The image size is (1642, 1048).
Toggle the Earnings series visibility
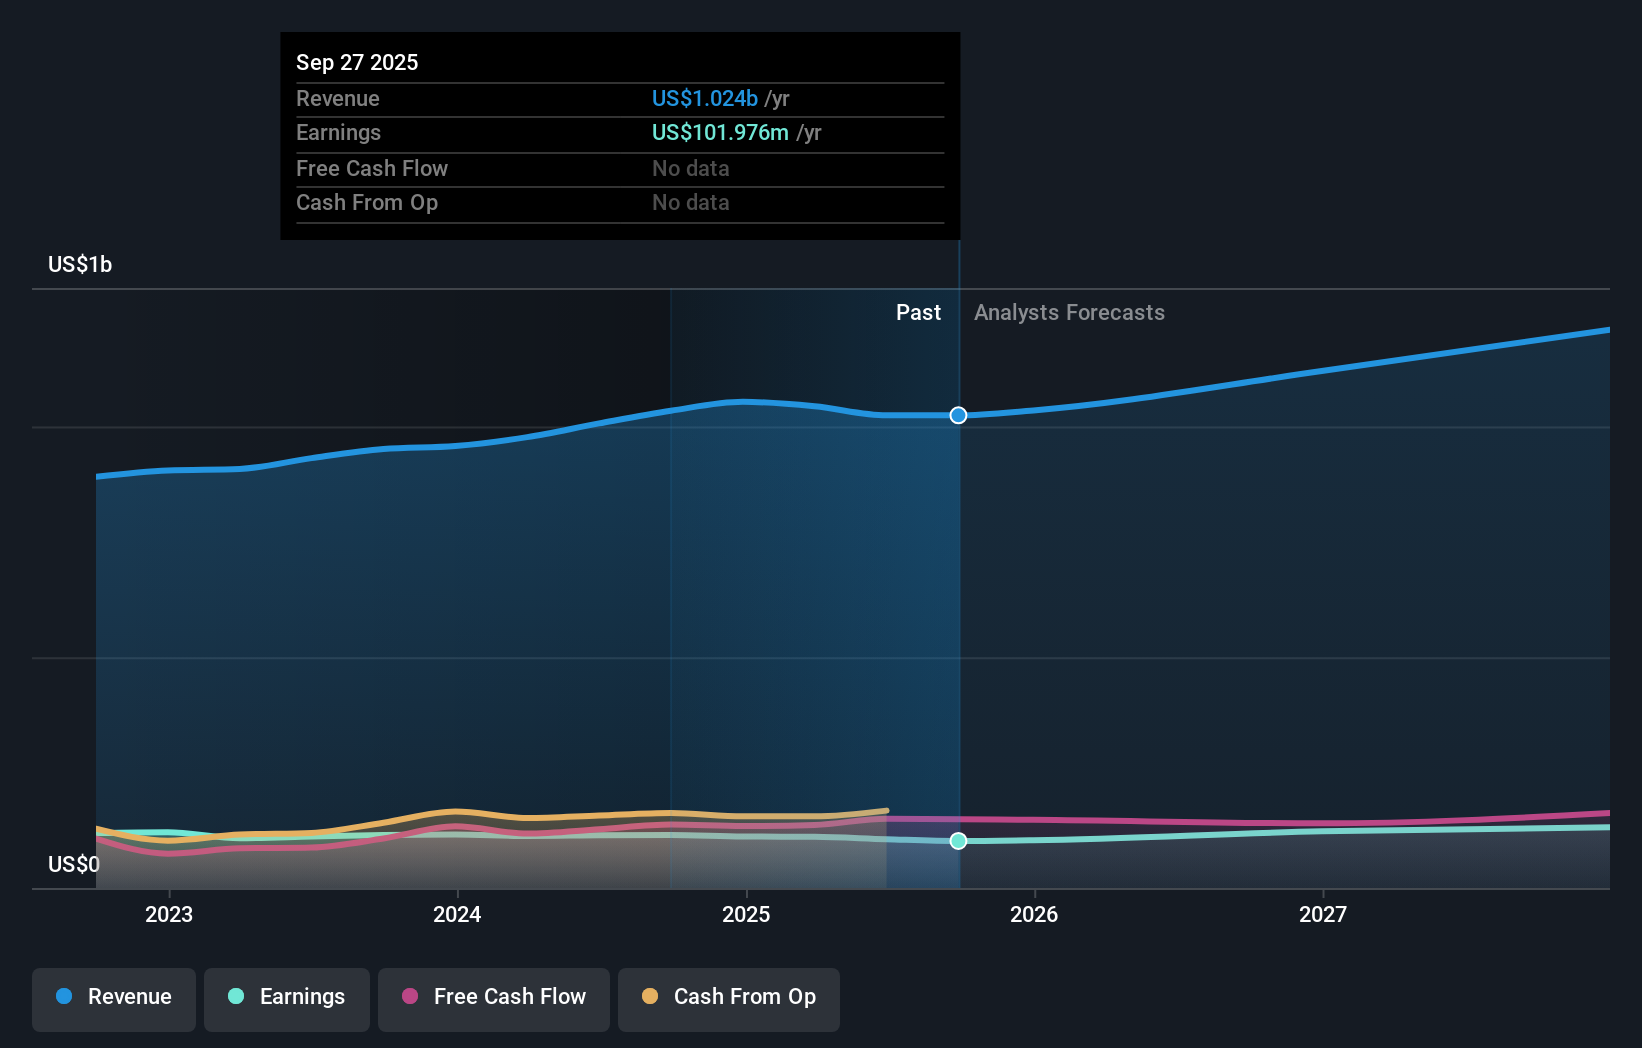(286, 997)
